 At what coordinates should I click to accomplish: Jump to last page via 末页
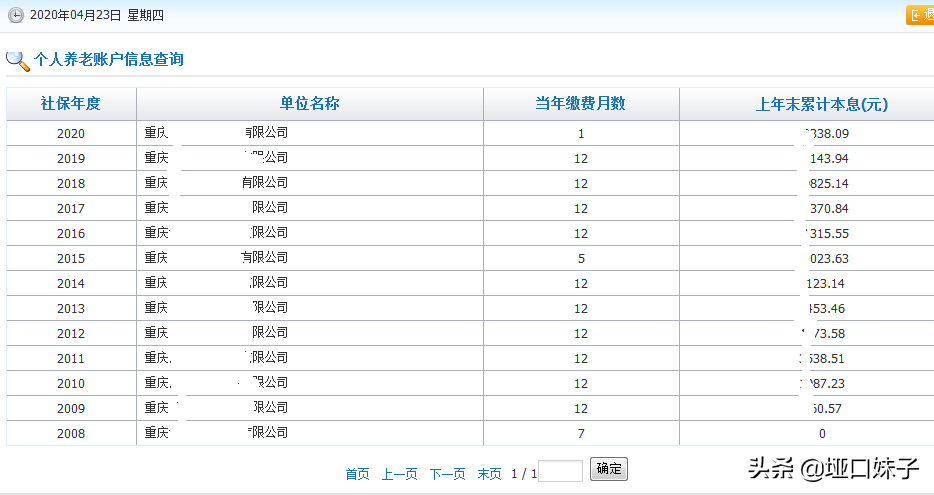(x=489, y=474)
